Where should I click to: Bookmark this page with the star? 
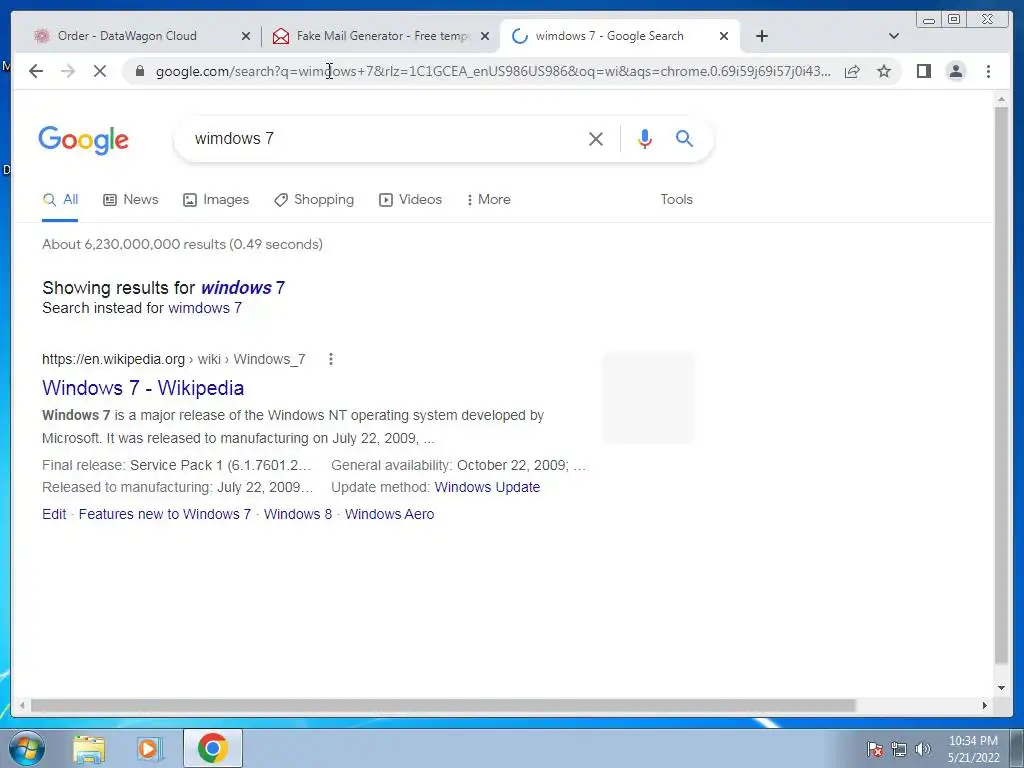pos(884,71)
